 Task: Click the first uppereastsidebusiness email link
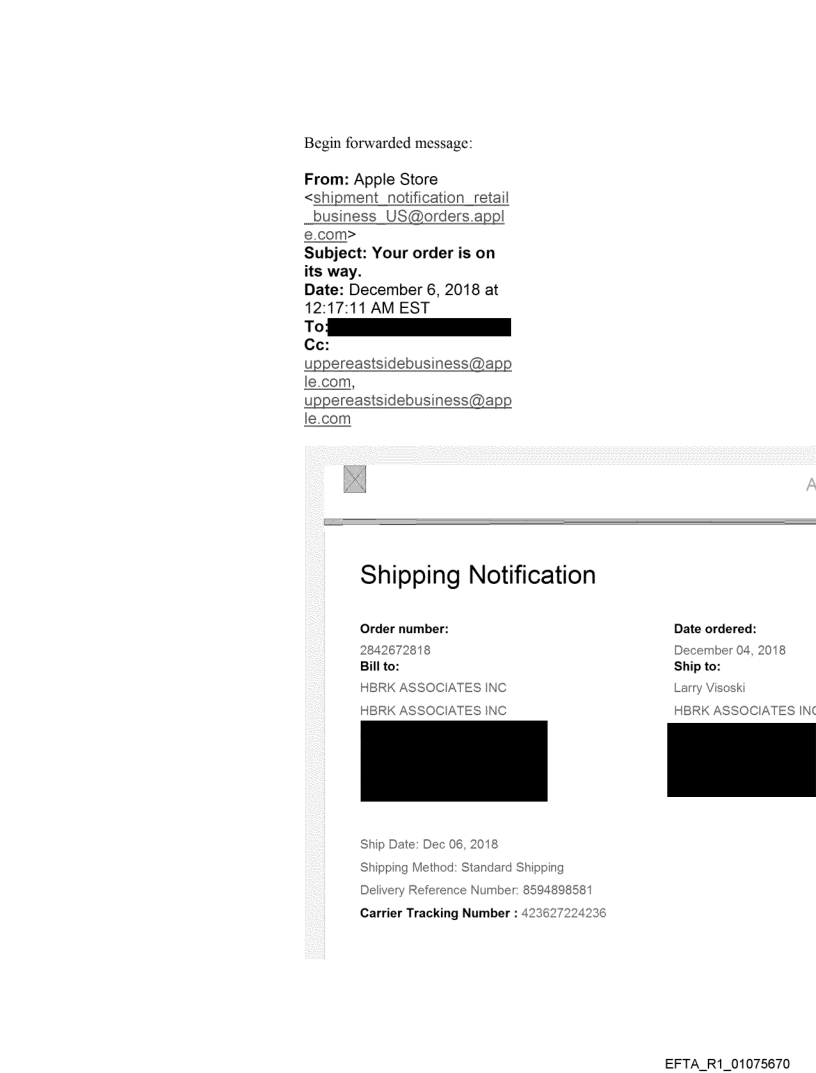coord(413,371)
